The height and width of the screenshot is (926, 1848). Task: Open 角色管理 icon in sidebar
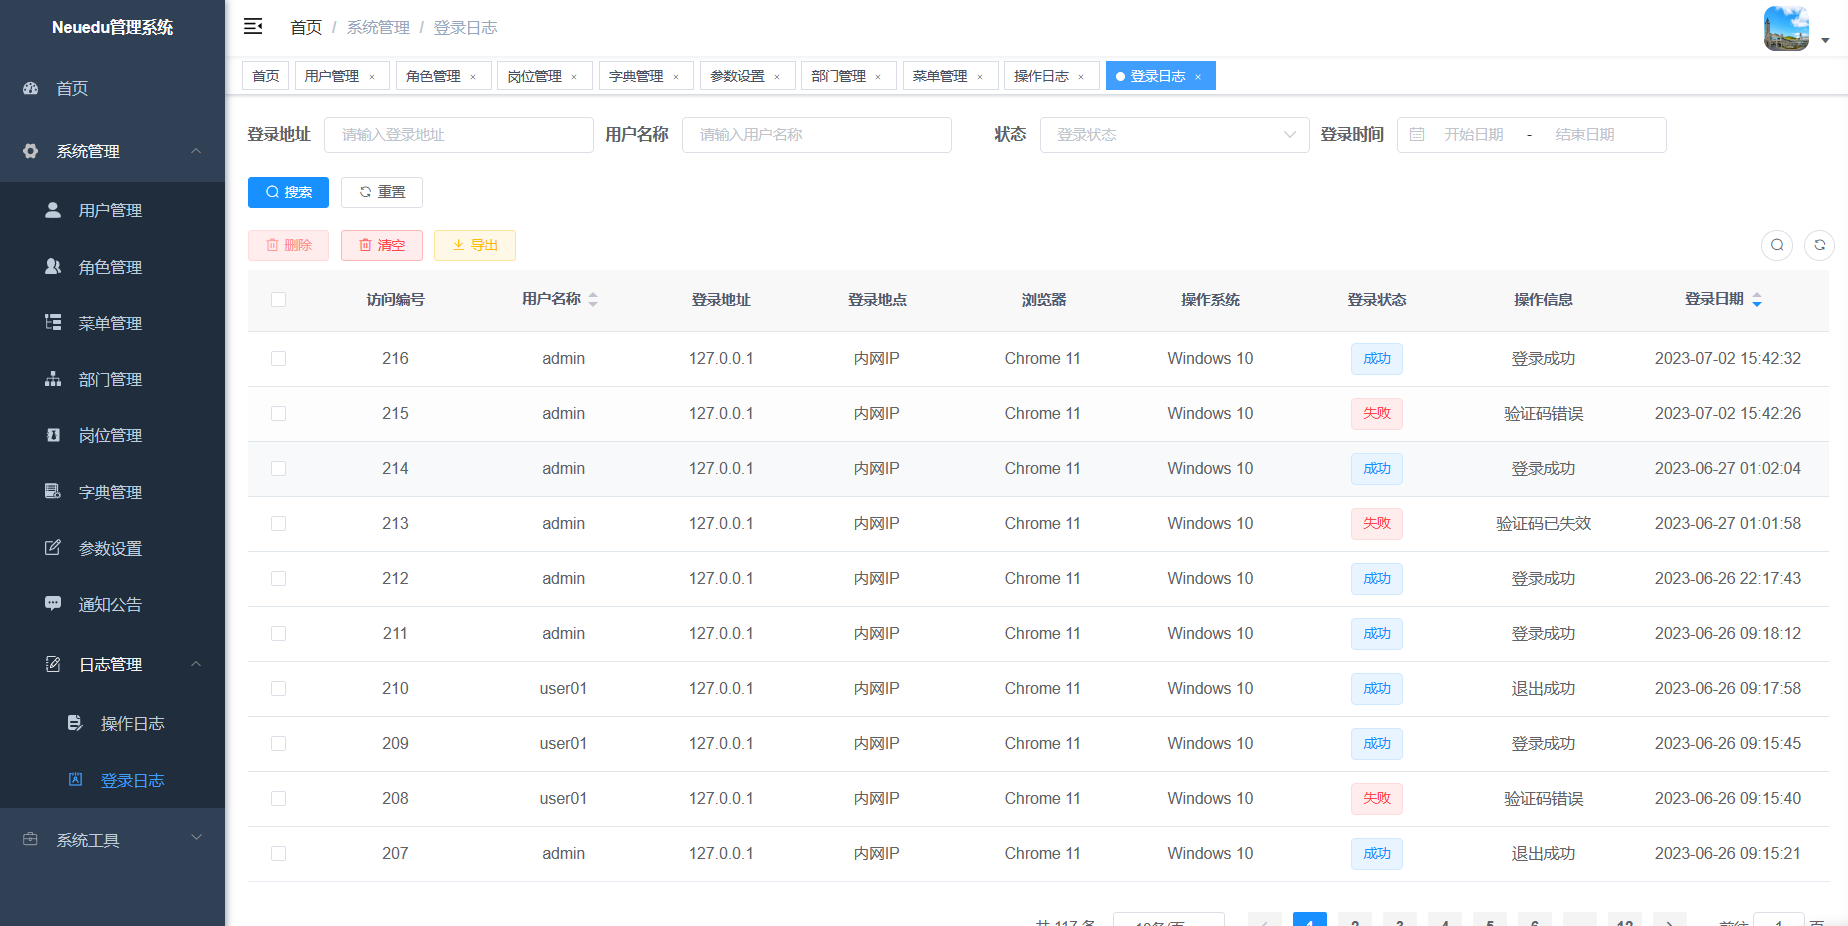point(53,267)
